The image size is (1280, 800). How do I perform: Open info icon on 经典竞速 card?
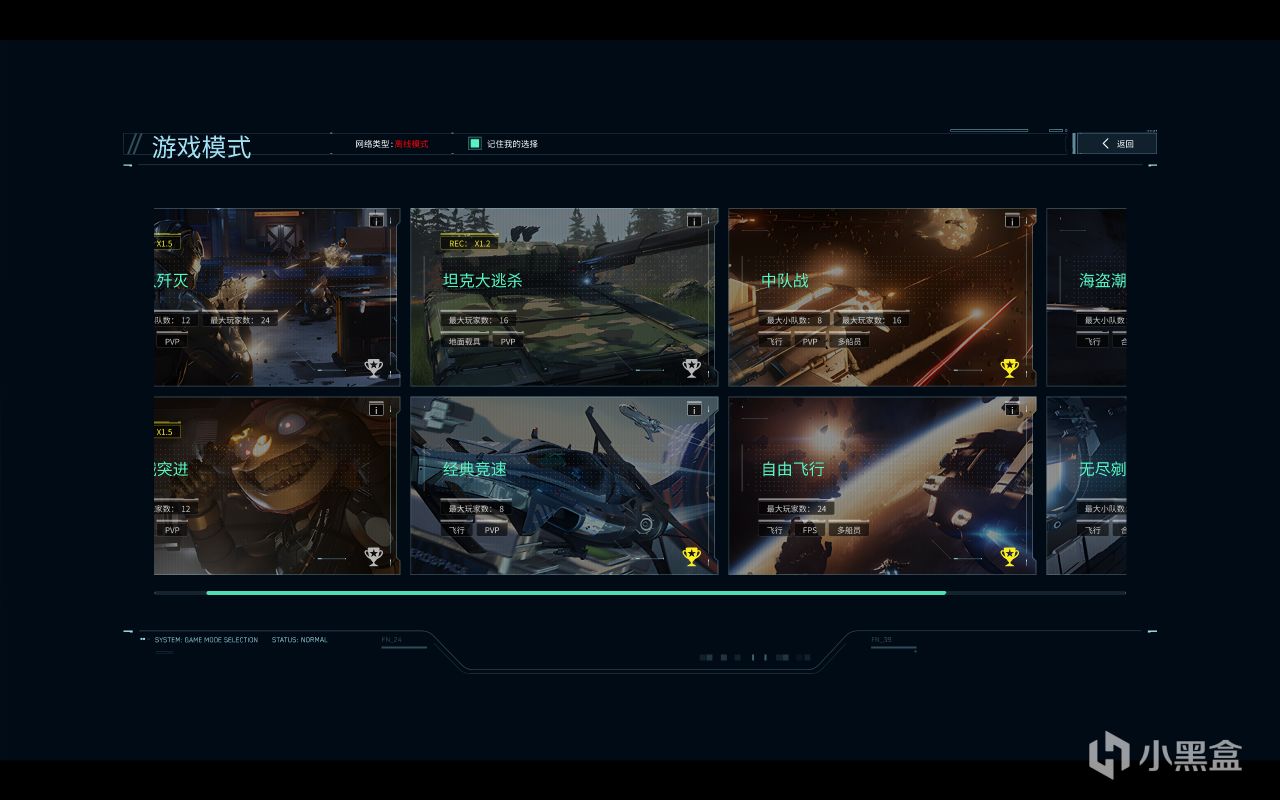coord(694,409)
